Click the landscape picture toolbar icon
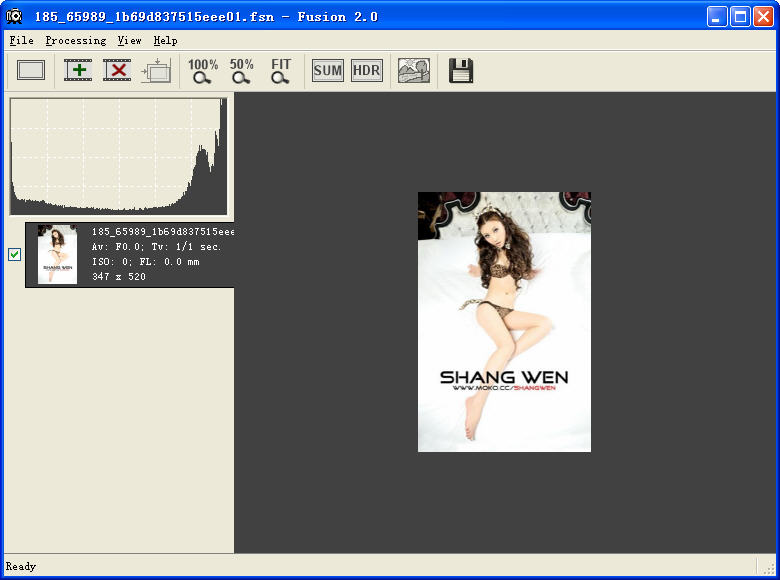780x580 pixels. point(413,70)
